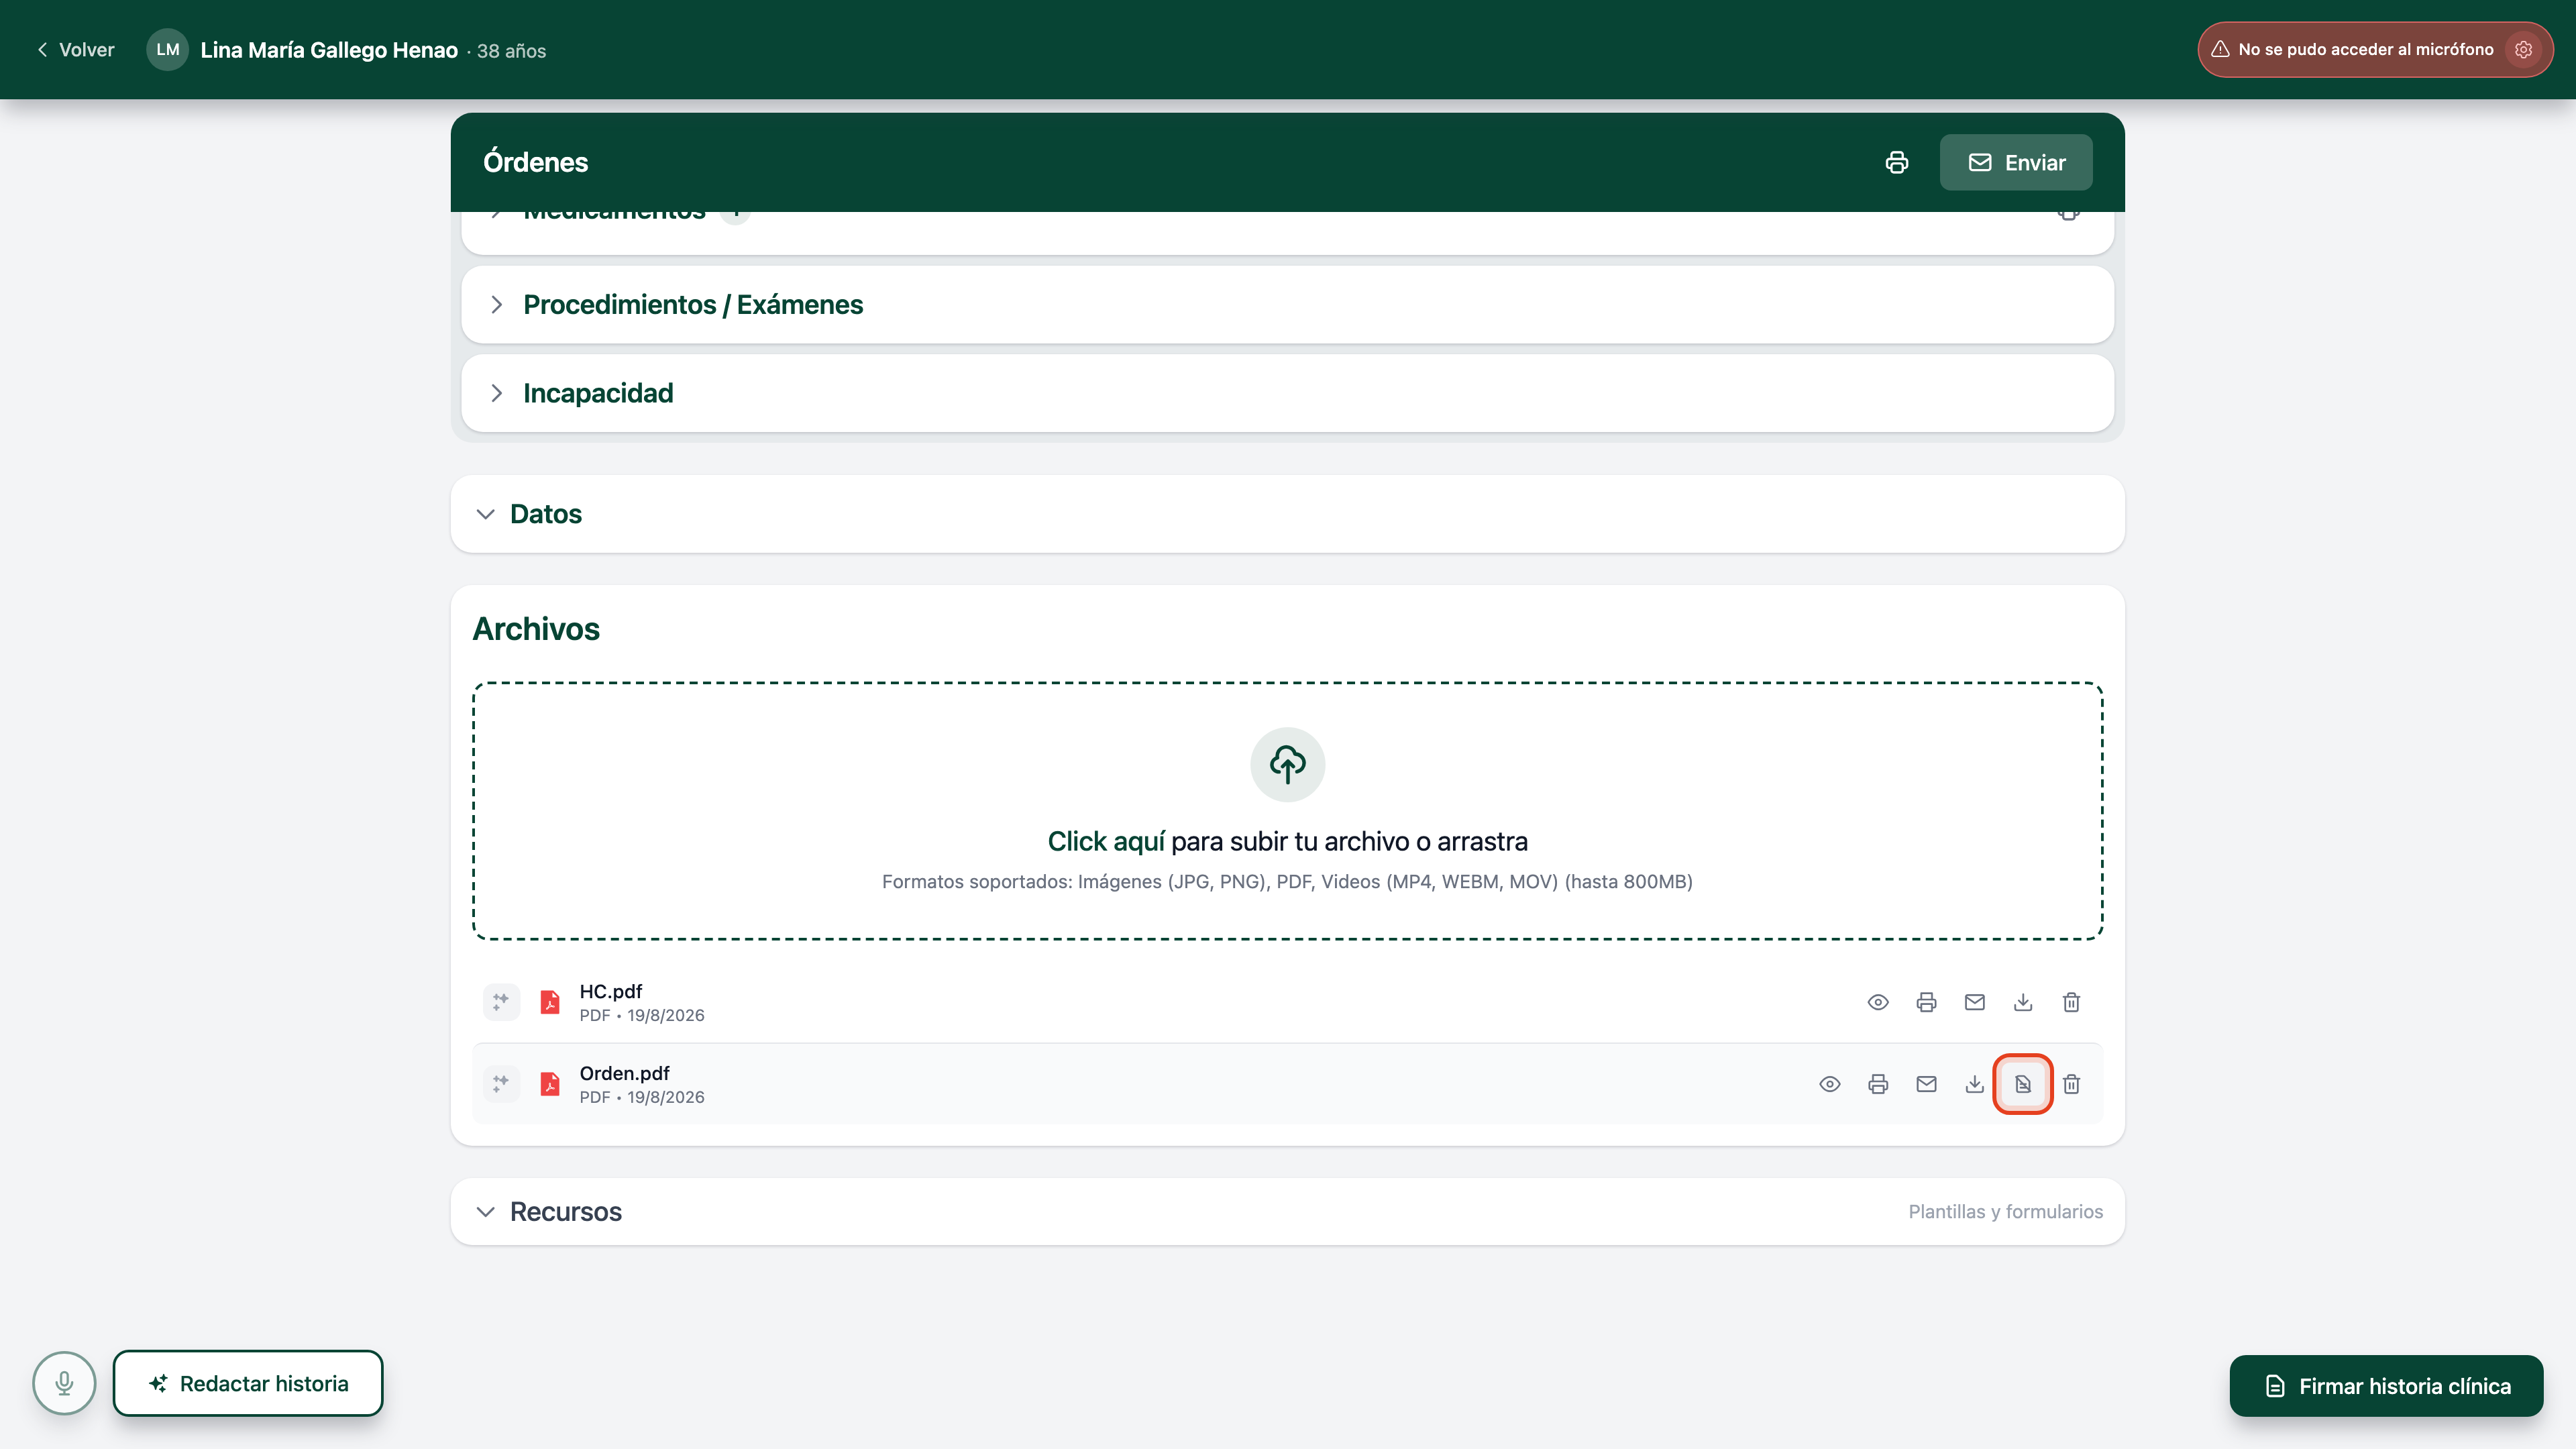Click the sparkle AI icon beside HC.pdf
Screen dimensions: 2576x1449
tap(501, 1002)
